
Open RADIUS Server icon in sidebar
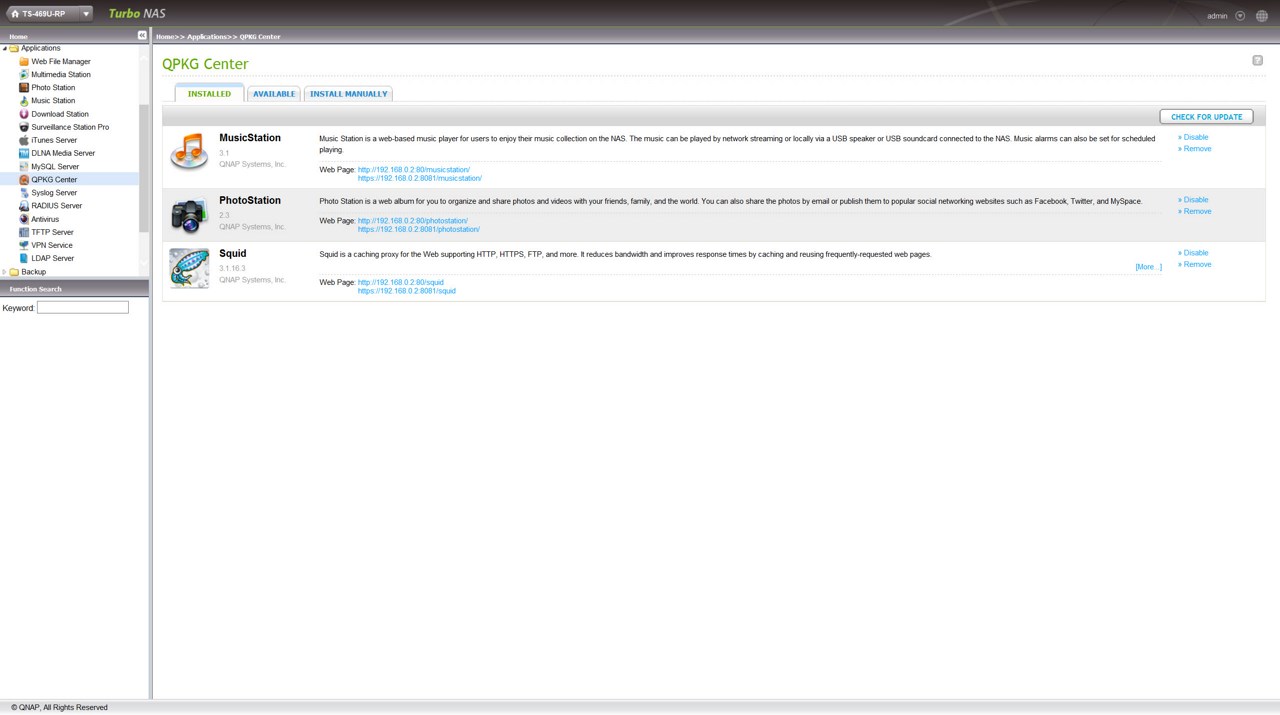click(24, 206)
